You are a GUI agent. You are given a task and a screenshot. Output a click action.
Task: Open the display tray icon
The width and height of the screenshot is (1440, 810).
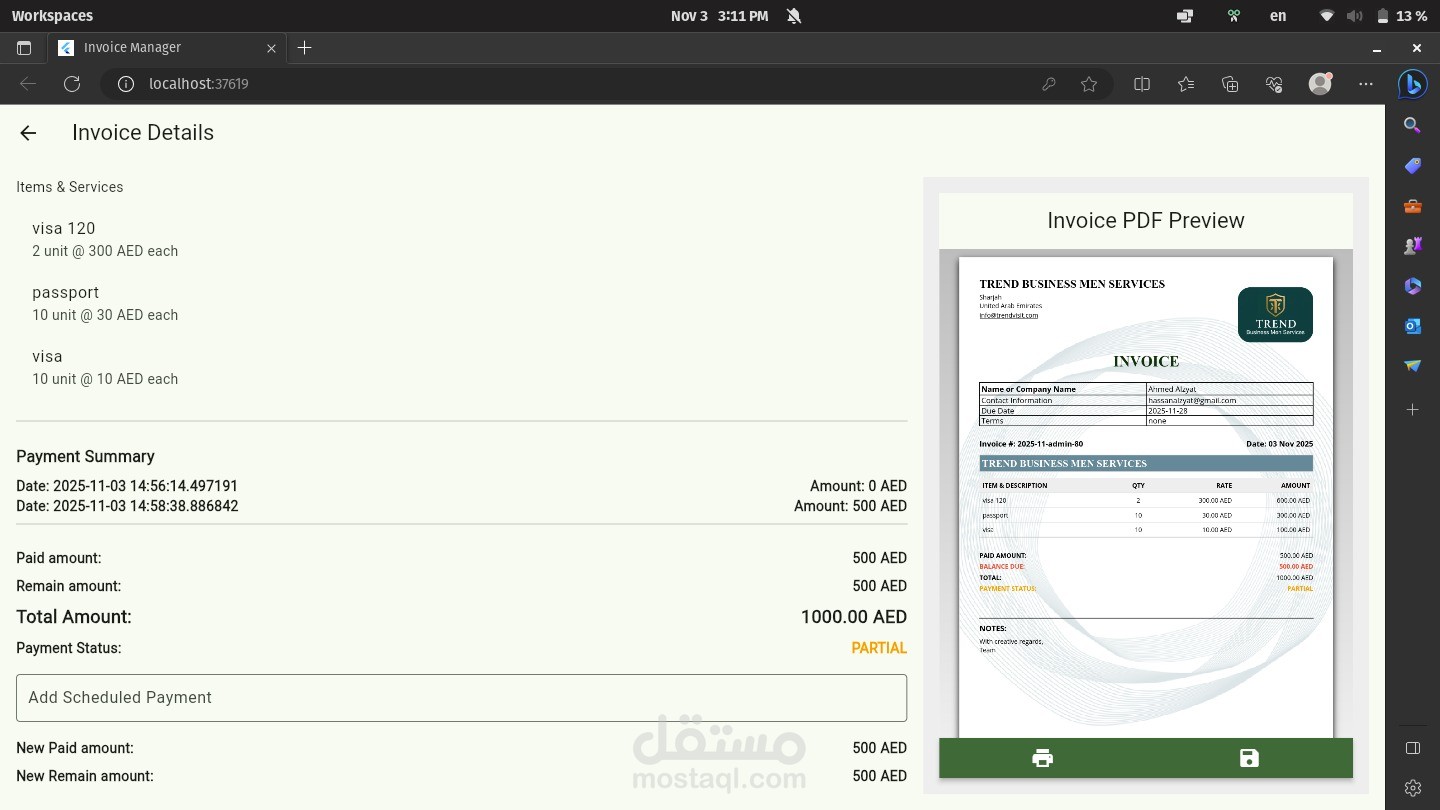pos(1185,16)
